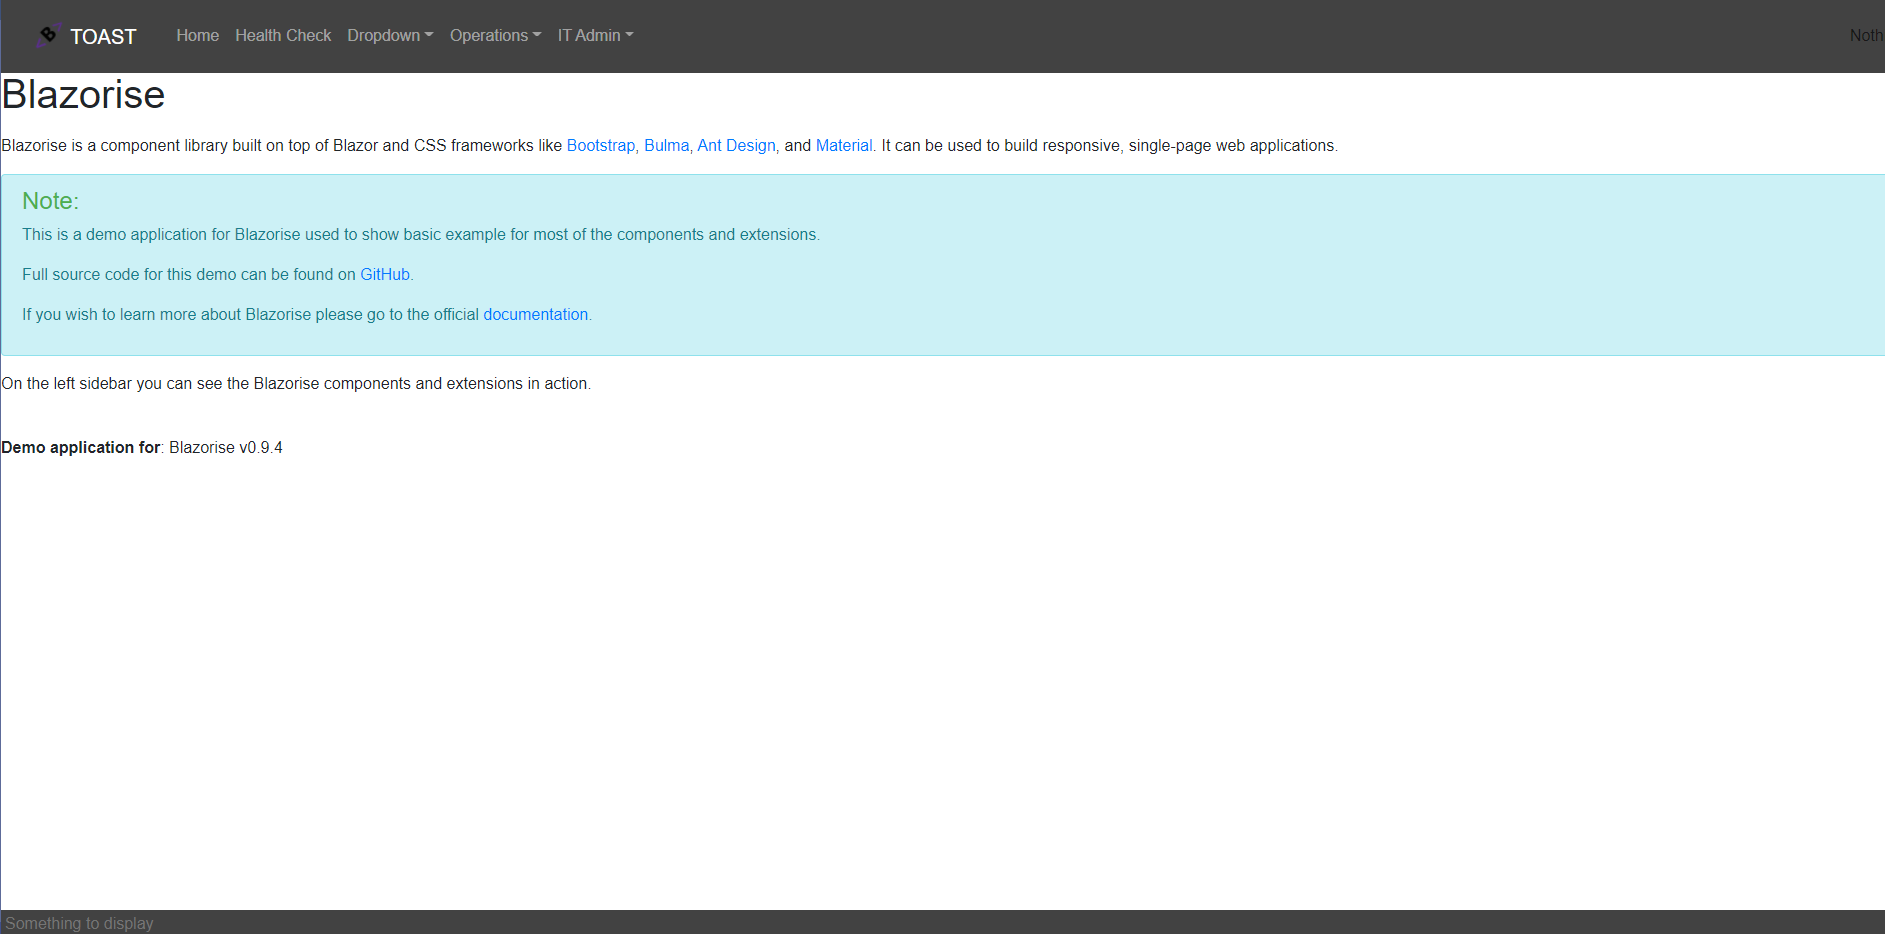Open the Bootstrap link

coord(600,145)
